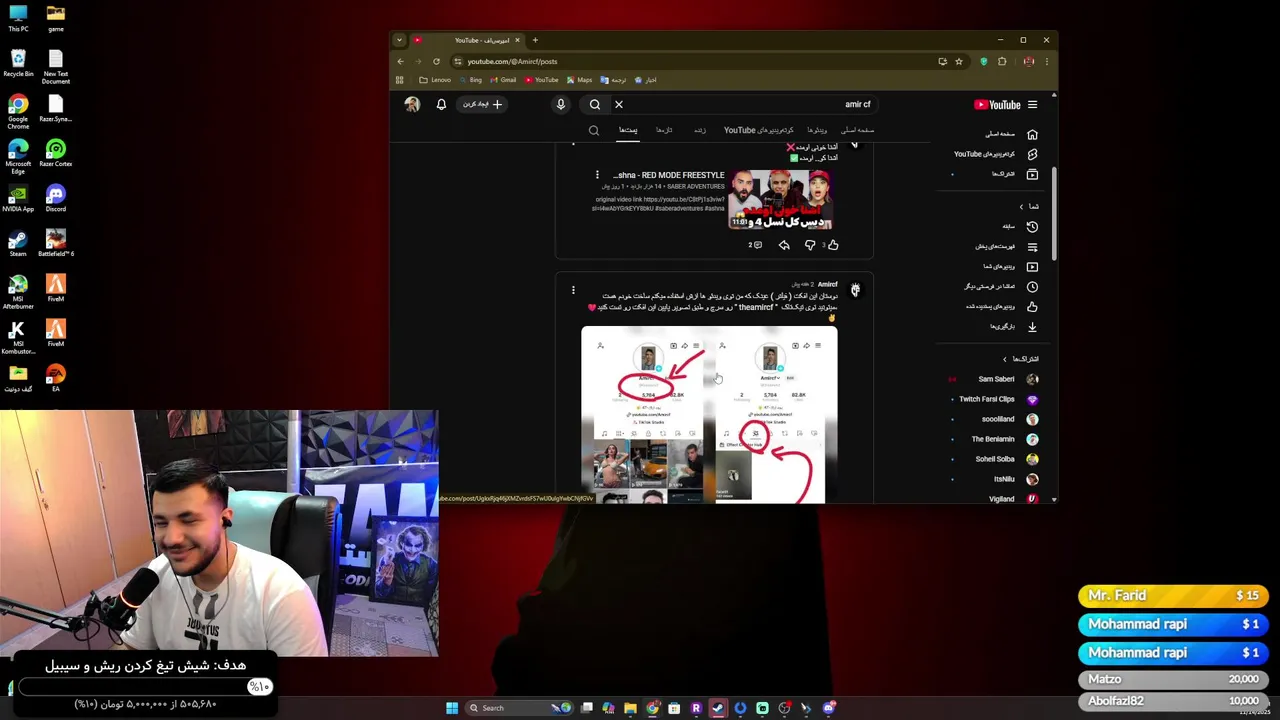Screen dimensions: 1280x720
Task: Open Recycle Bin on the desktop
Action: pyautogui.click(x=18, y=63)
